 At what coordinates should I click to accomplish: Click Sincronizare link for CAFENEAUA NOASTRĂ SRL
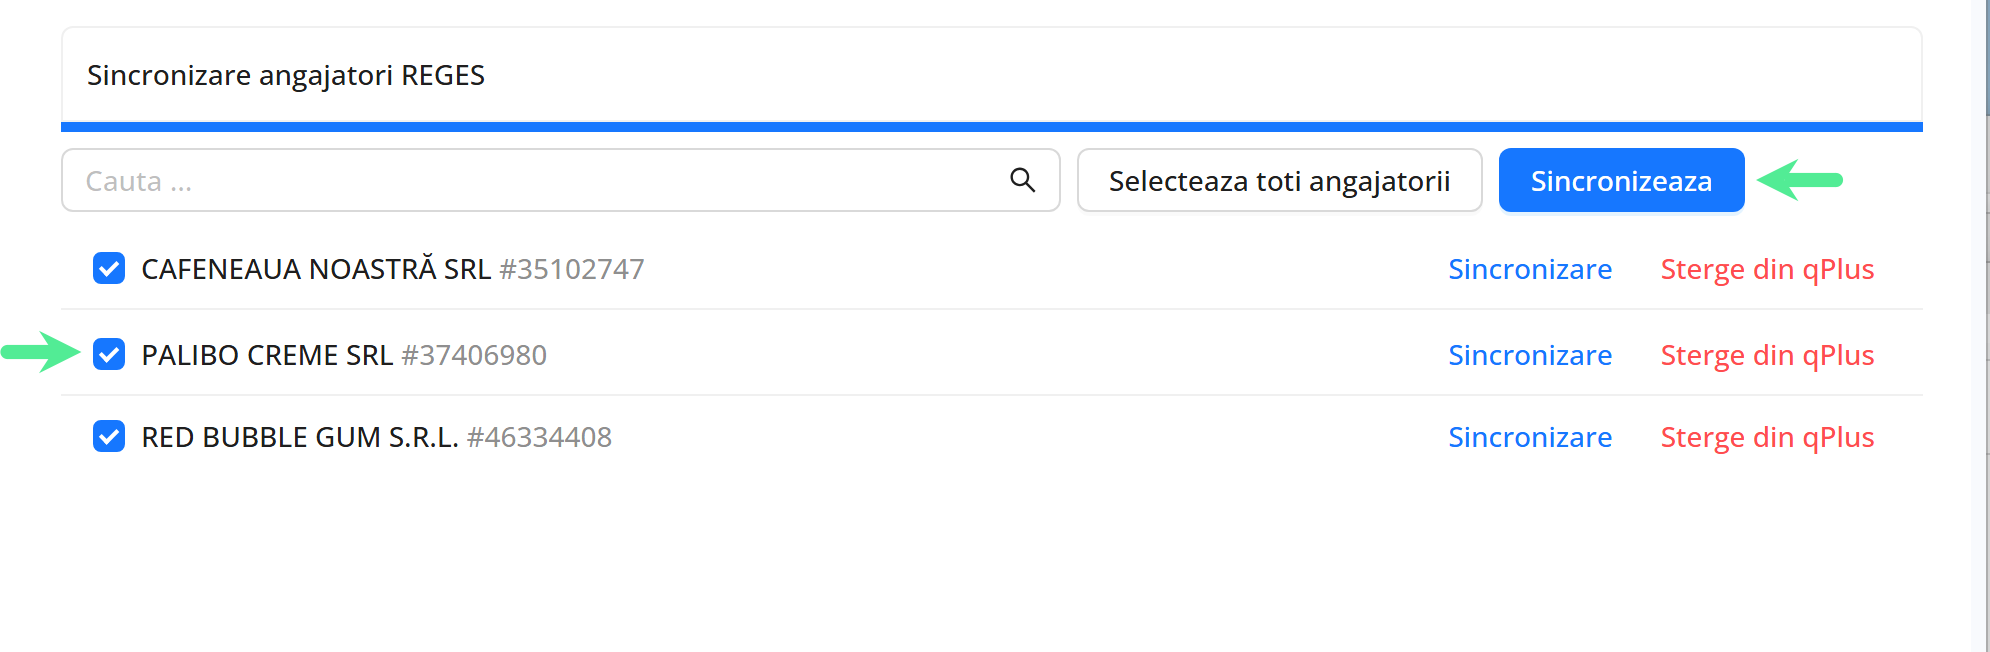point(1530,269)
